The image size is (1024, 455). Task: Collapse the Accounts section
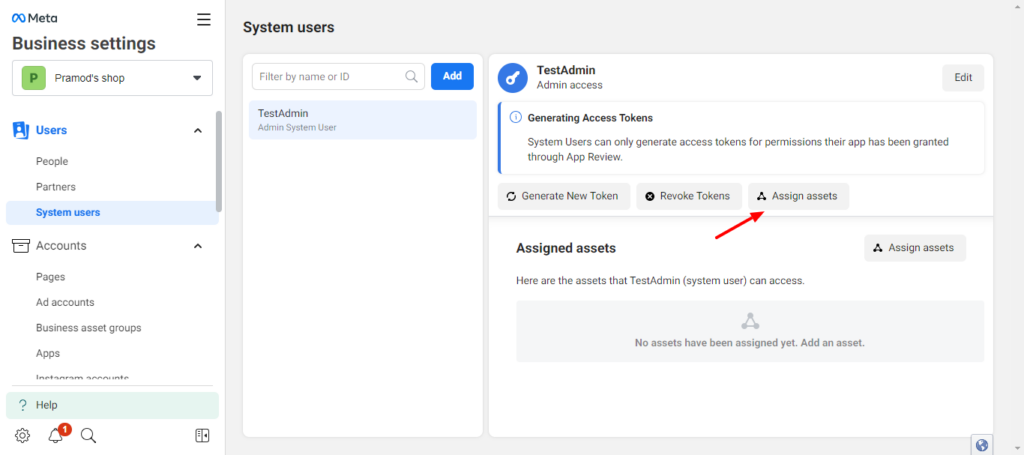pyautogui.click(x=197, y=246)
